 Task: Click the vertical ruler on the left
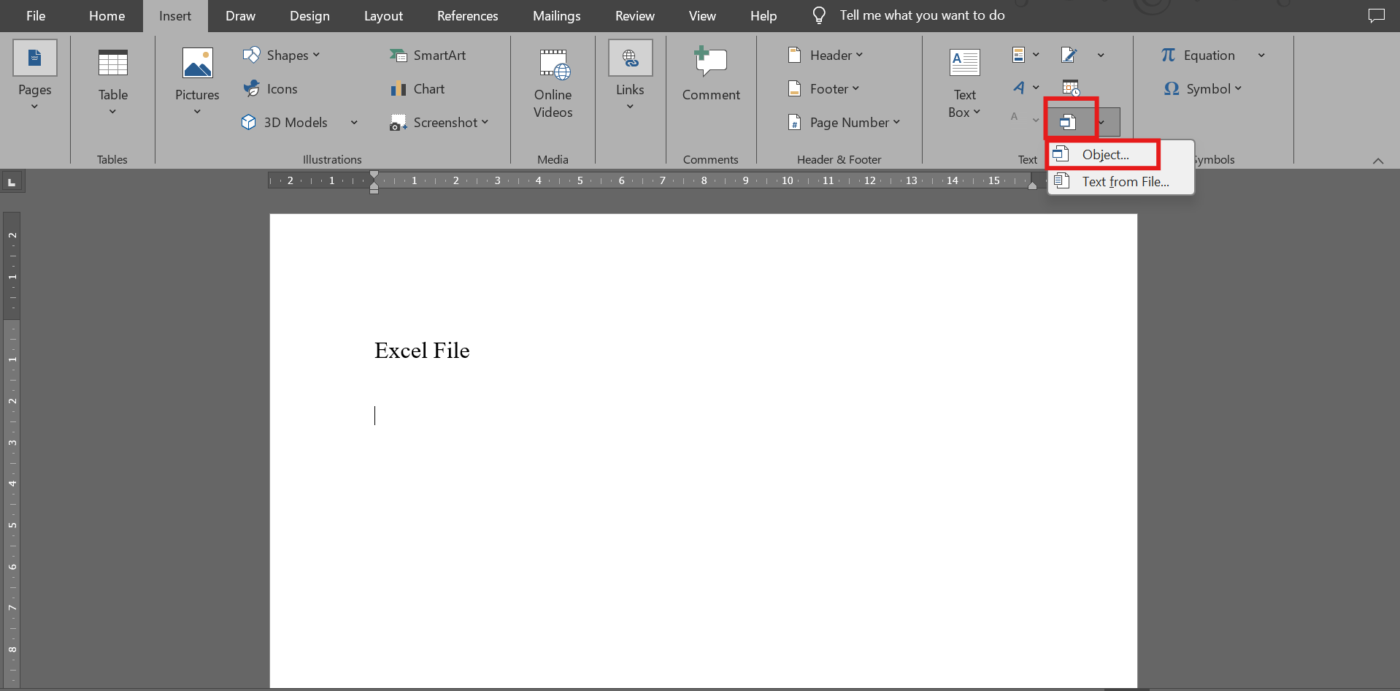(12, 448)
